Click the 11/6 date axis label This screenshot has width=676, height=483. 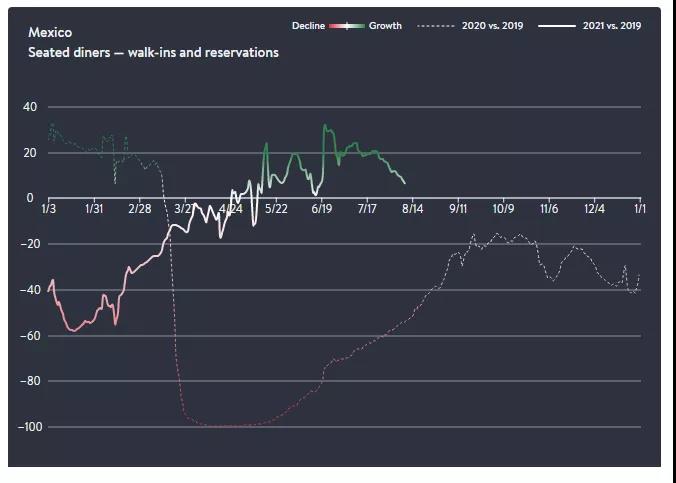point(549,209)
